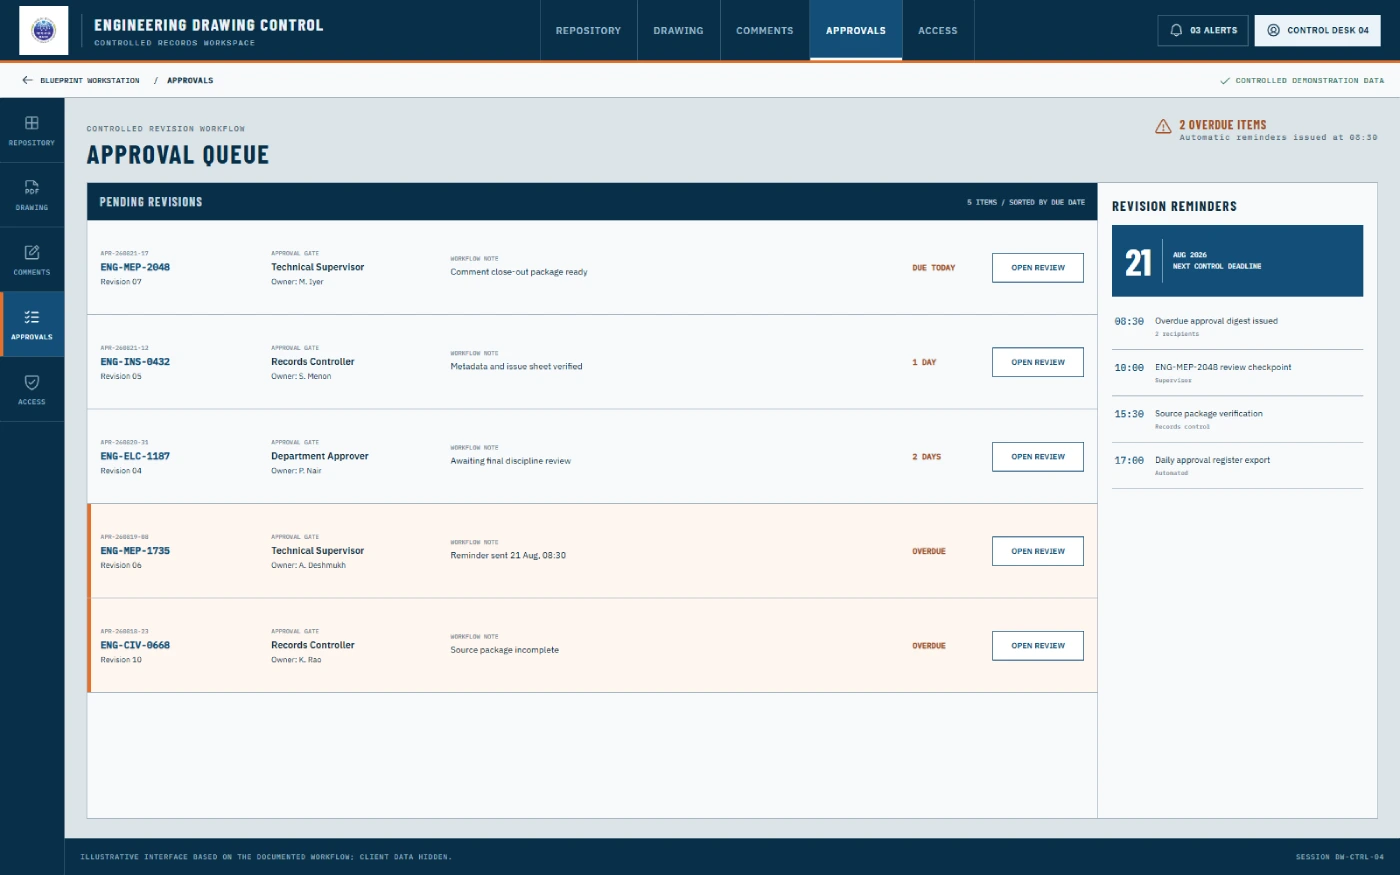Select 10:00 ENG-MEP-2048 review checkpoint reminder
Viewport: 1400px width, 875px height.
(x=1237, y=373)
